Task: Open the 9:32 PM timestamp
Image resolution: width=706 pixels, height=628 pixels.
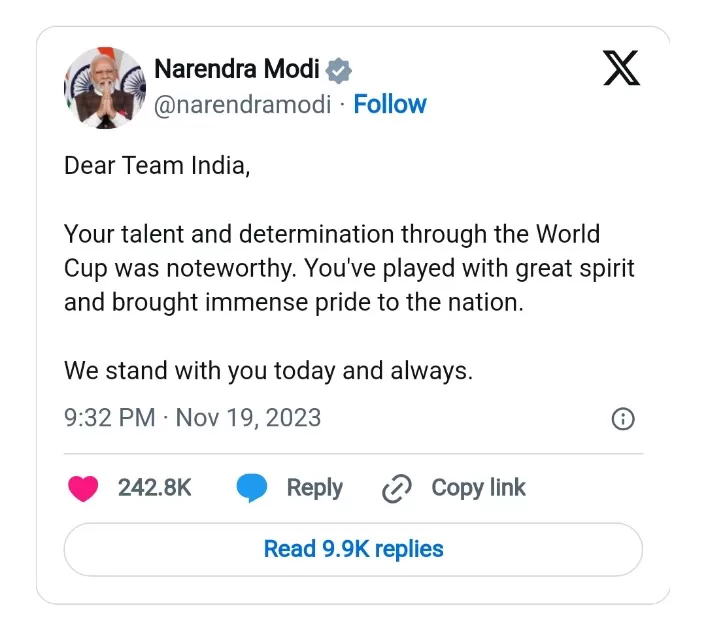Action: coord(109,417)
